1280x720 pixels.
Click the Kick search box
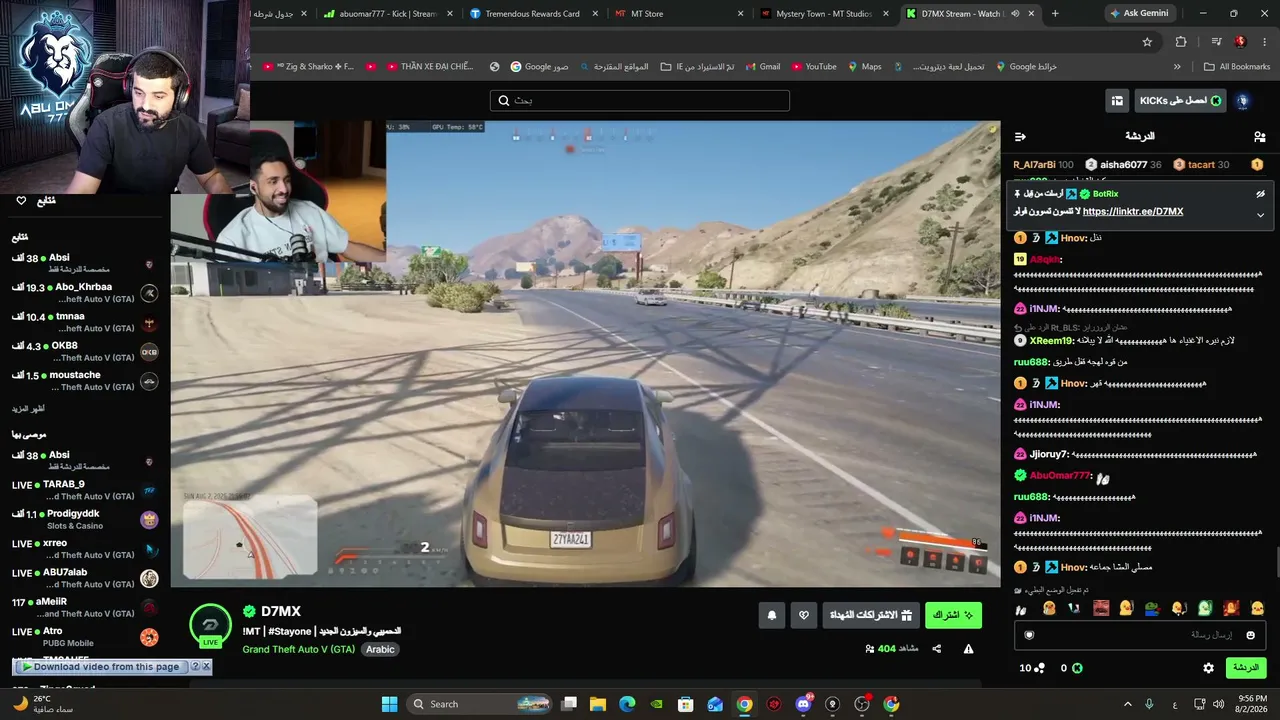[640, 101]
